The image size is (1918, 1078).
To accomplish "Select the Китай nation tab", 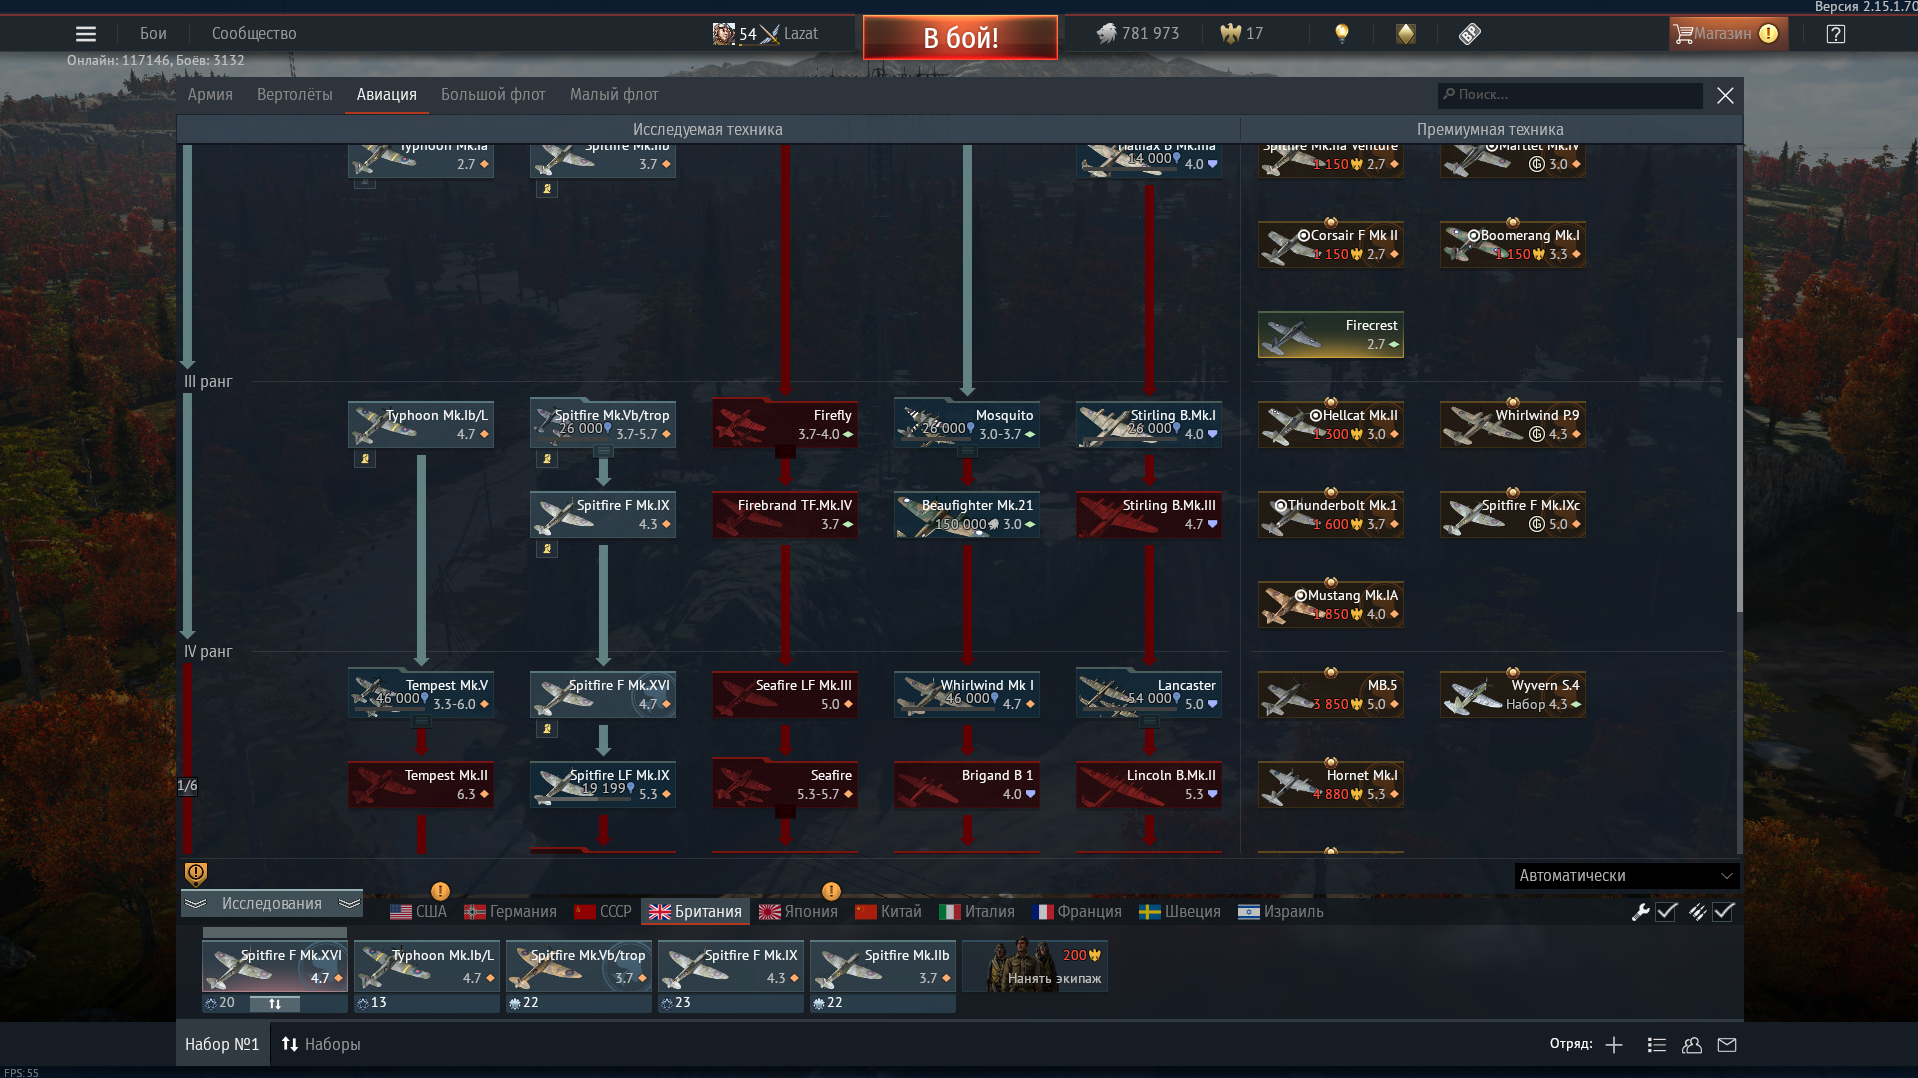I will 888,912.
